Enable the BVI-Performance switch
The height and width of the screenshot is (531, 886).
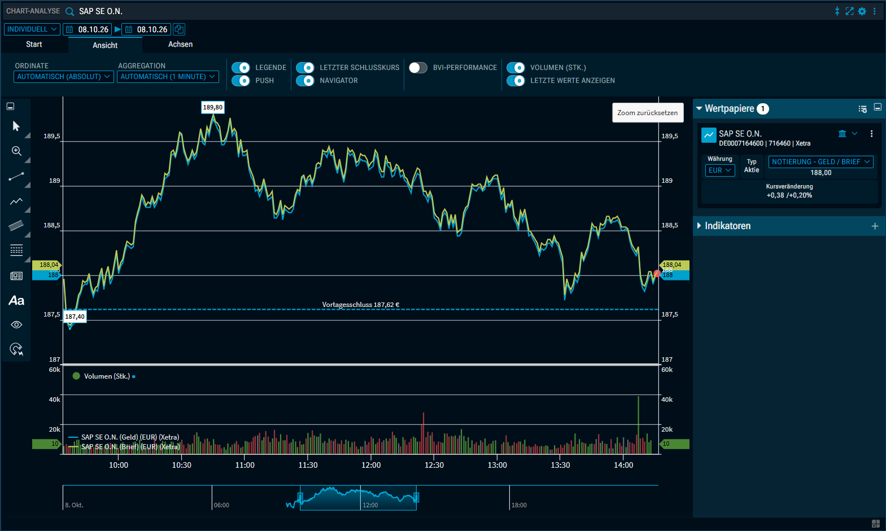[x=418, y=67]
